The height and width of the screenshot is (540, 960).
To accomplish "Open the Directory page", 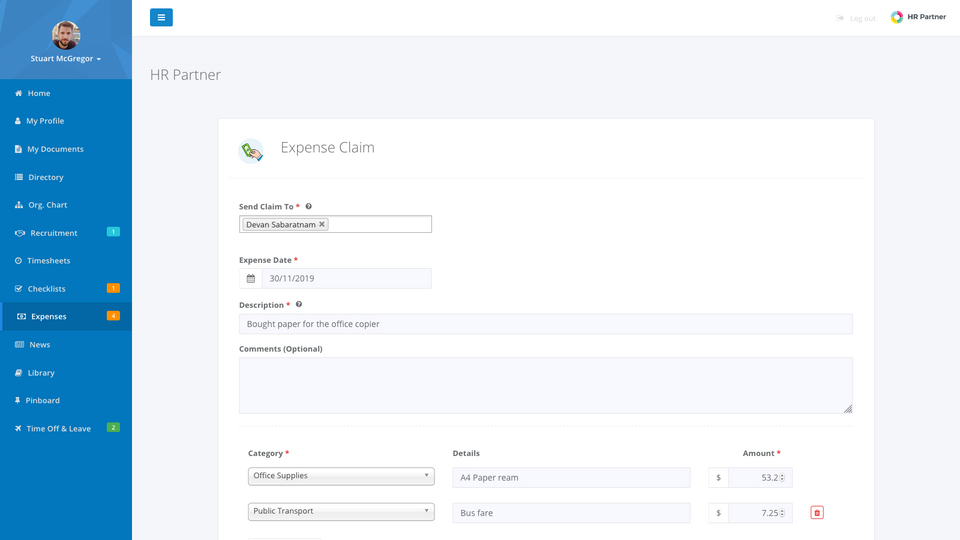I will pyautogui.click(x=66, y=177).
